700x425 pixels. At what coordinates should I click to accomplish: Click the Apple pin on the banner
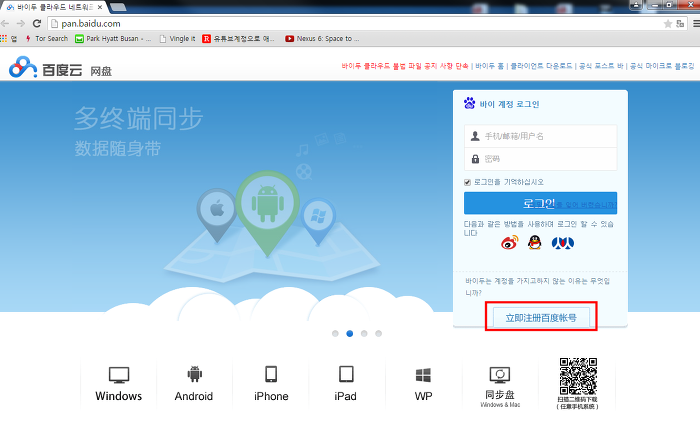[x=217, y=215]
